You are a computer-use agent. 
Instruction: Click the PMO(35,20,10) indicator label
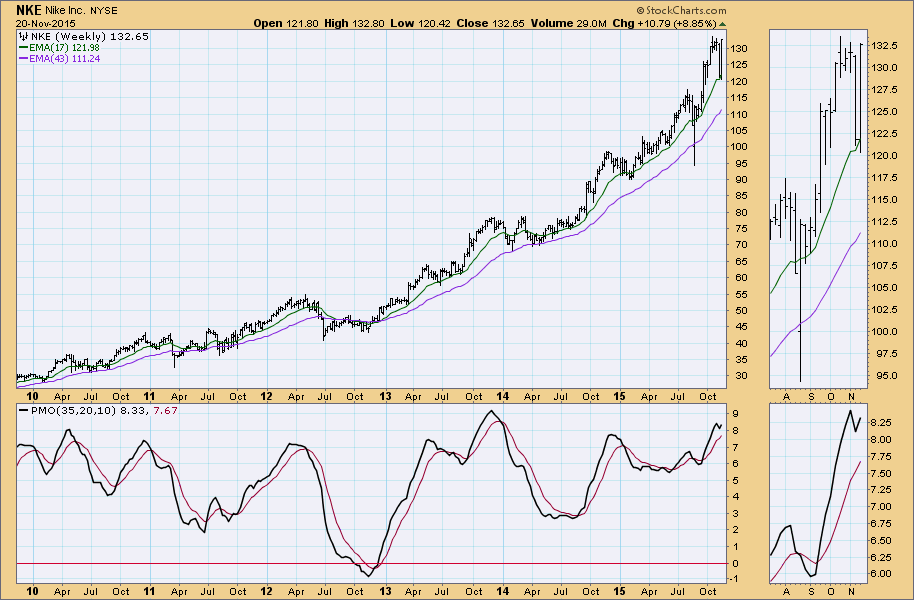tap(55, 411)
